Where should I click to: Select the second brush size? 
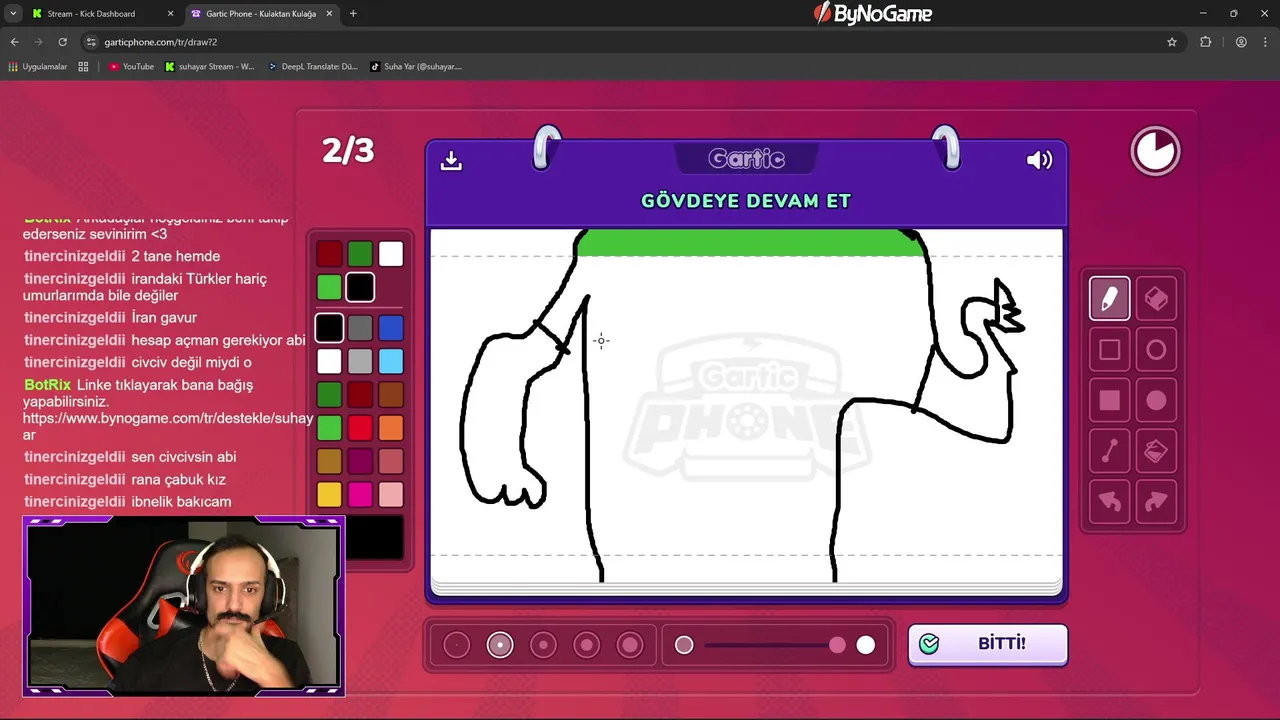[x=500, y=645]
